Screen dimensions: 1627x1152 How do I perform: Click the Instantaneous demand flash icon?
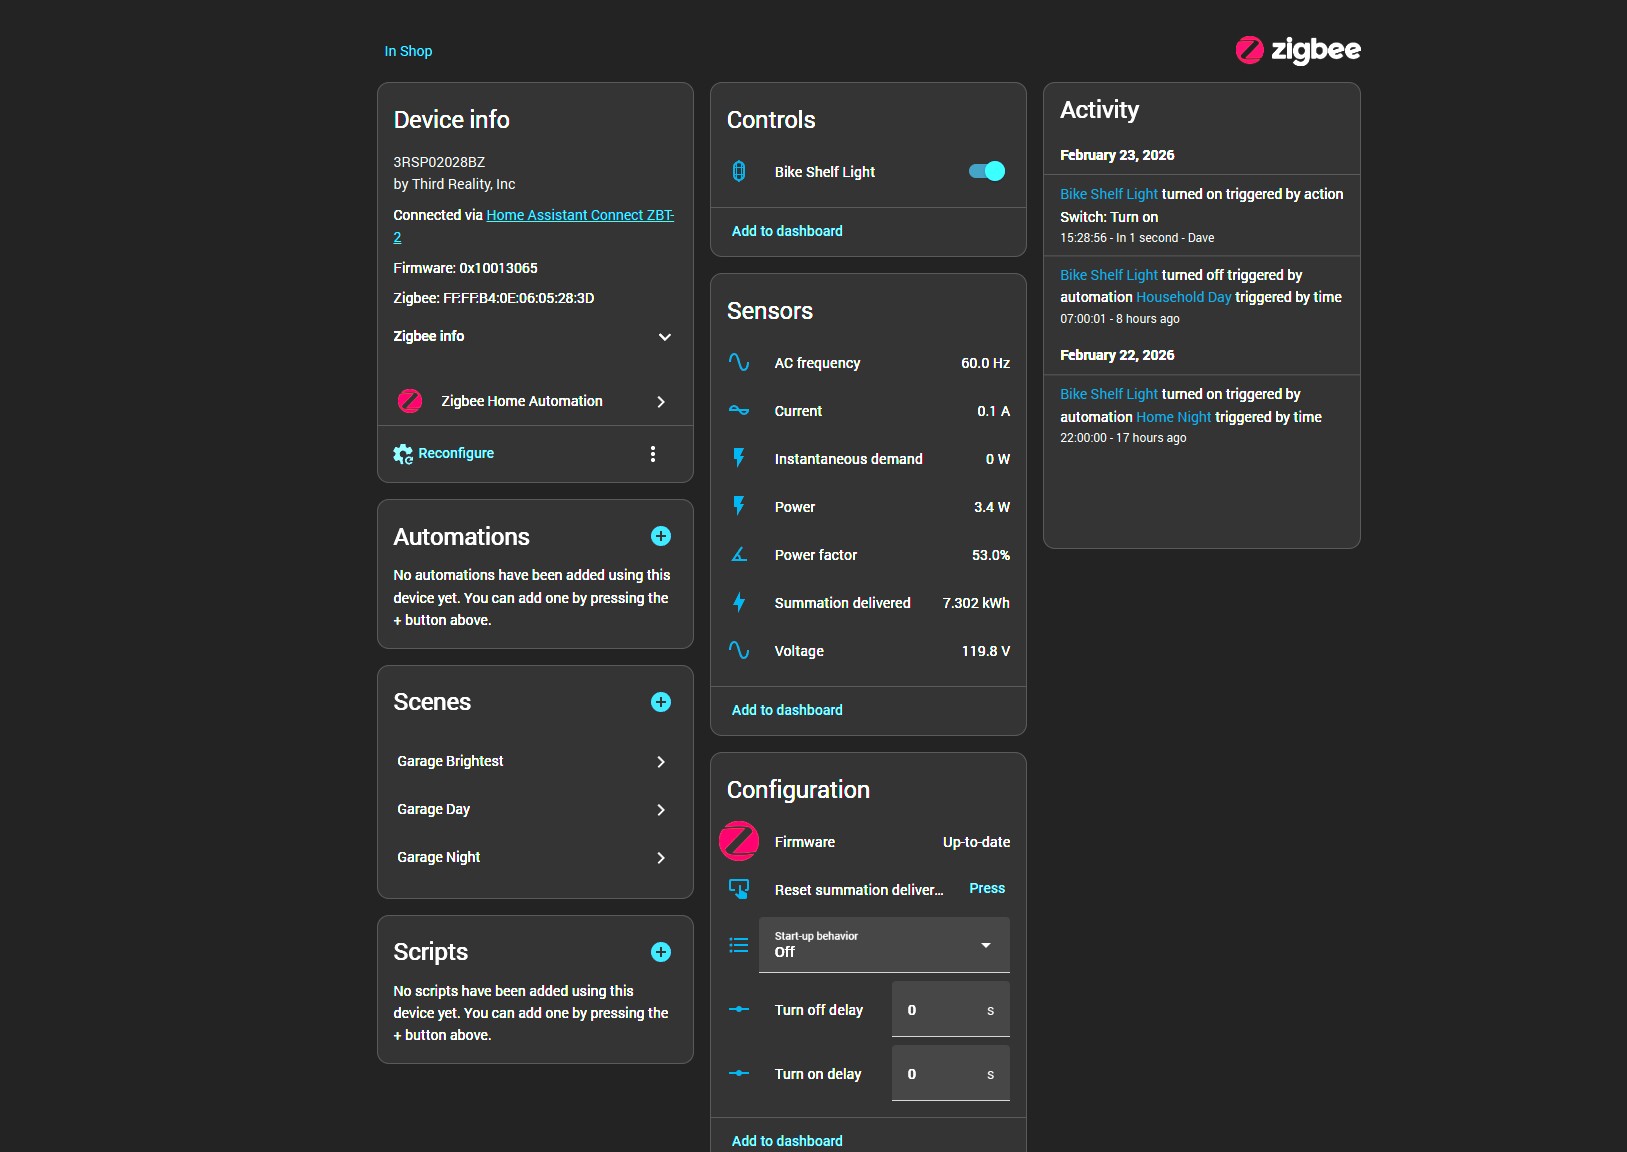point(739,459)
